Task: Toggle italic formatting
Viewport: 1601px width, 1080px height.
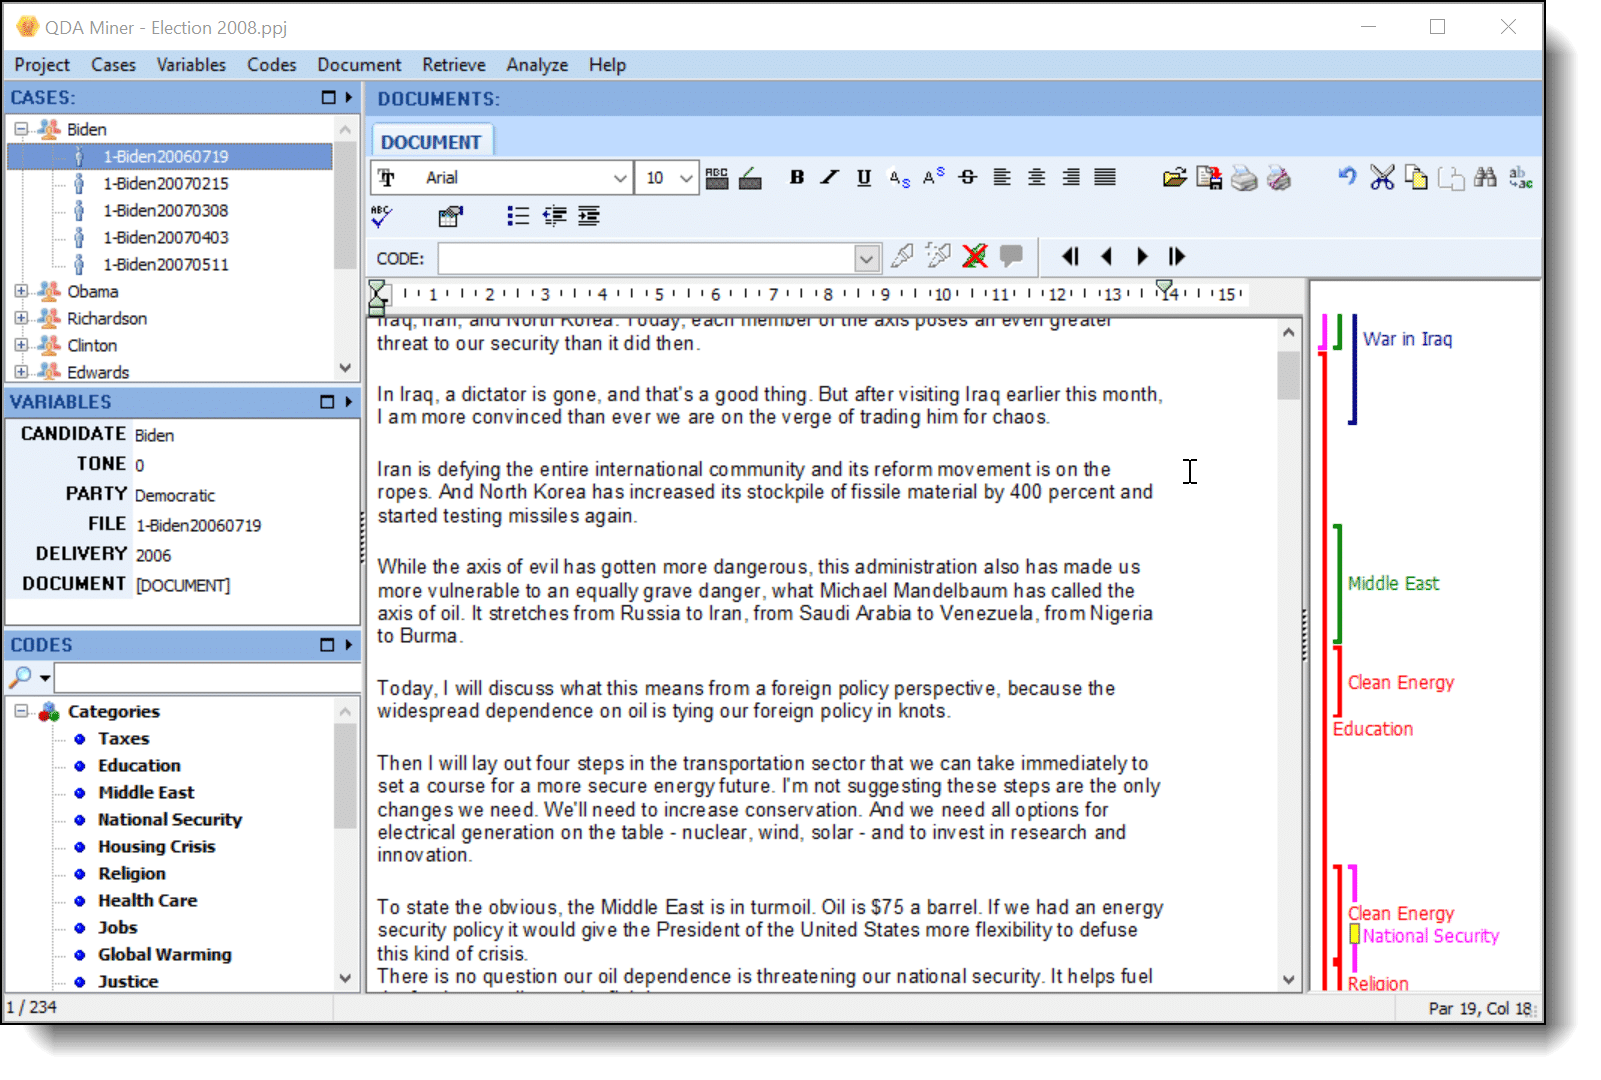Action: pyautogui.click(x=829, y=177)
